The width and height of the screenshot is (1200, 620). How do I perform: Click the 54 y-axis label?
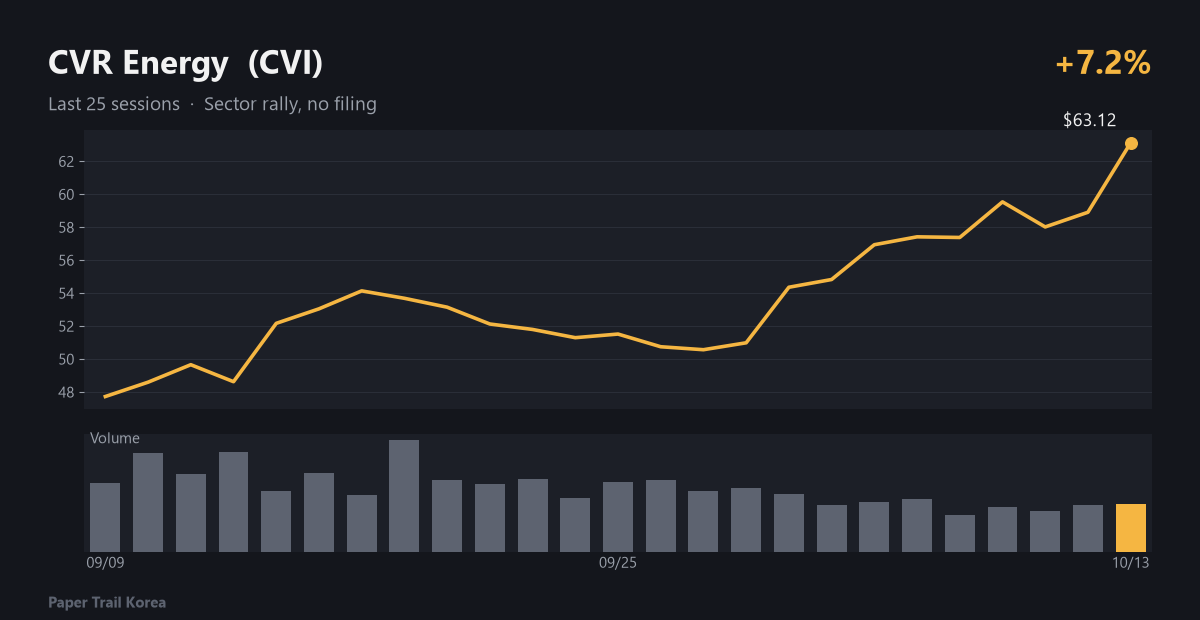pyautogui.click(x=67, y=294)
